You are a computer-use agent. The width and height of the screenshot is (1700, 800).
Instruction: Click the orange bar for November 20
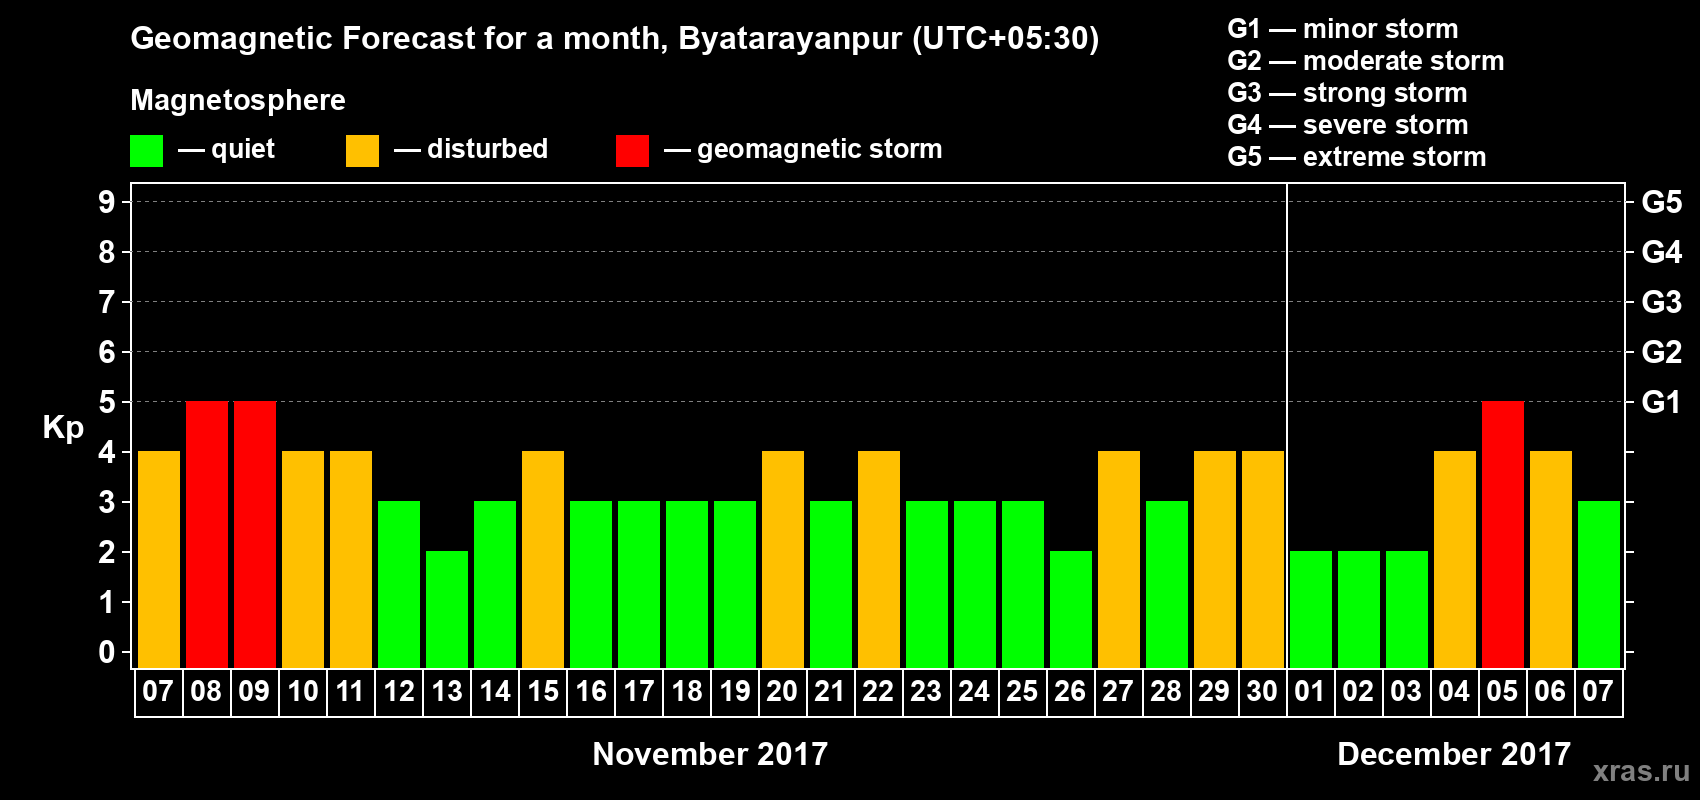[783, 560]
